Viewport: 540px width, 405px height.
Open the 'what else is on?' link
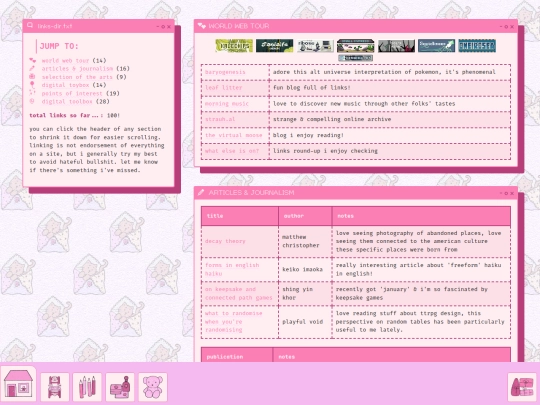[x=232, y=150]
